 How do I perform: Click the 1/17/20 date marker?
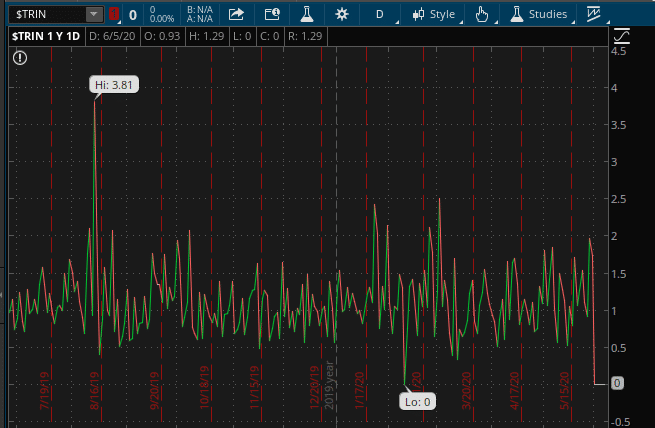(359, 390)
